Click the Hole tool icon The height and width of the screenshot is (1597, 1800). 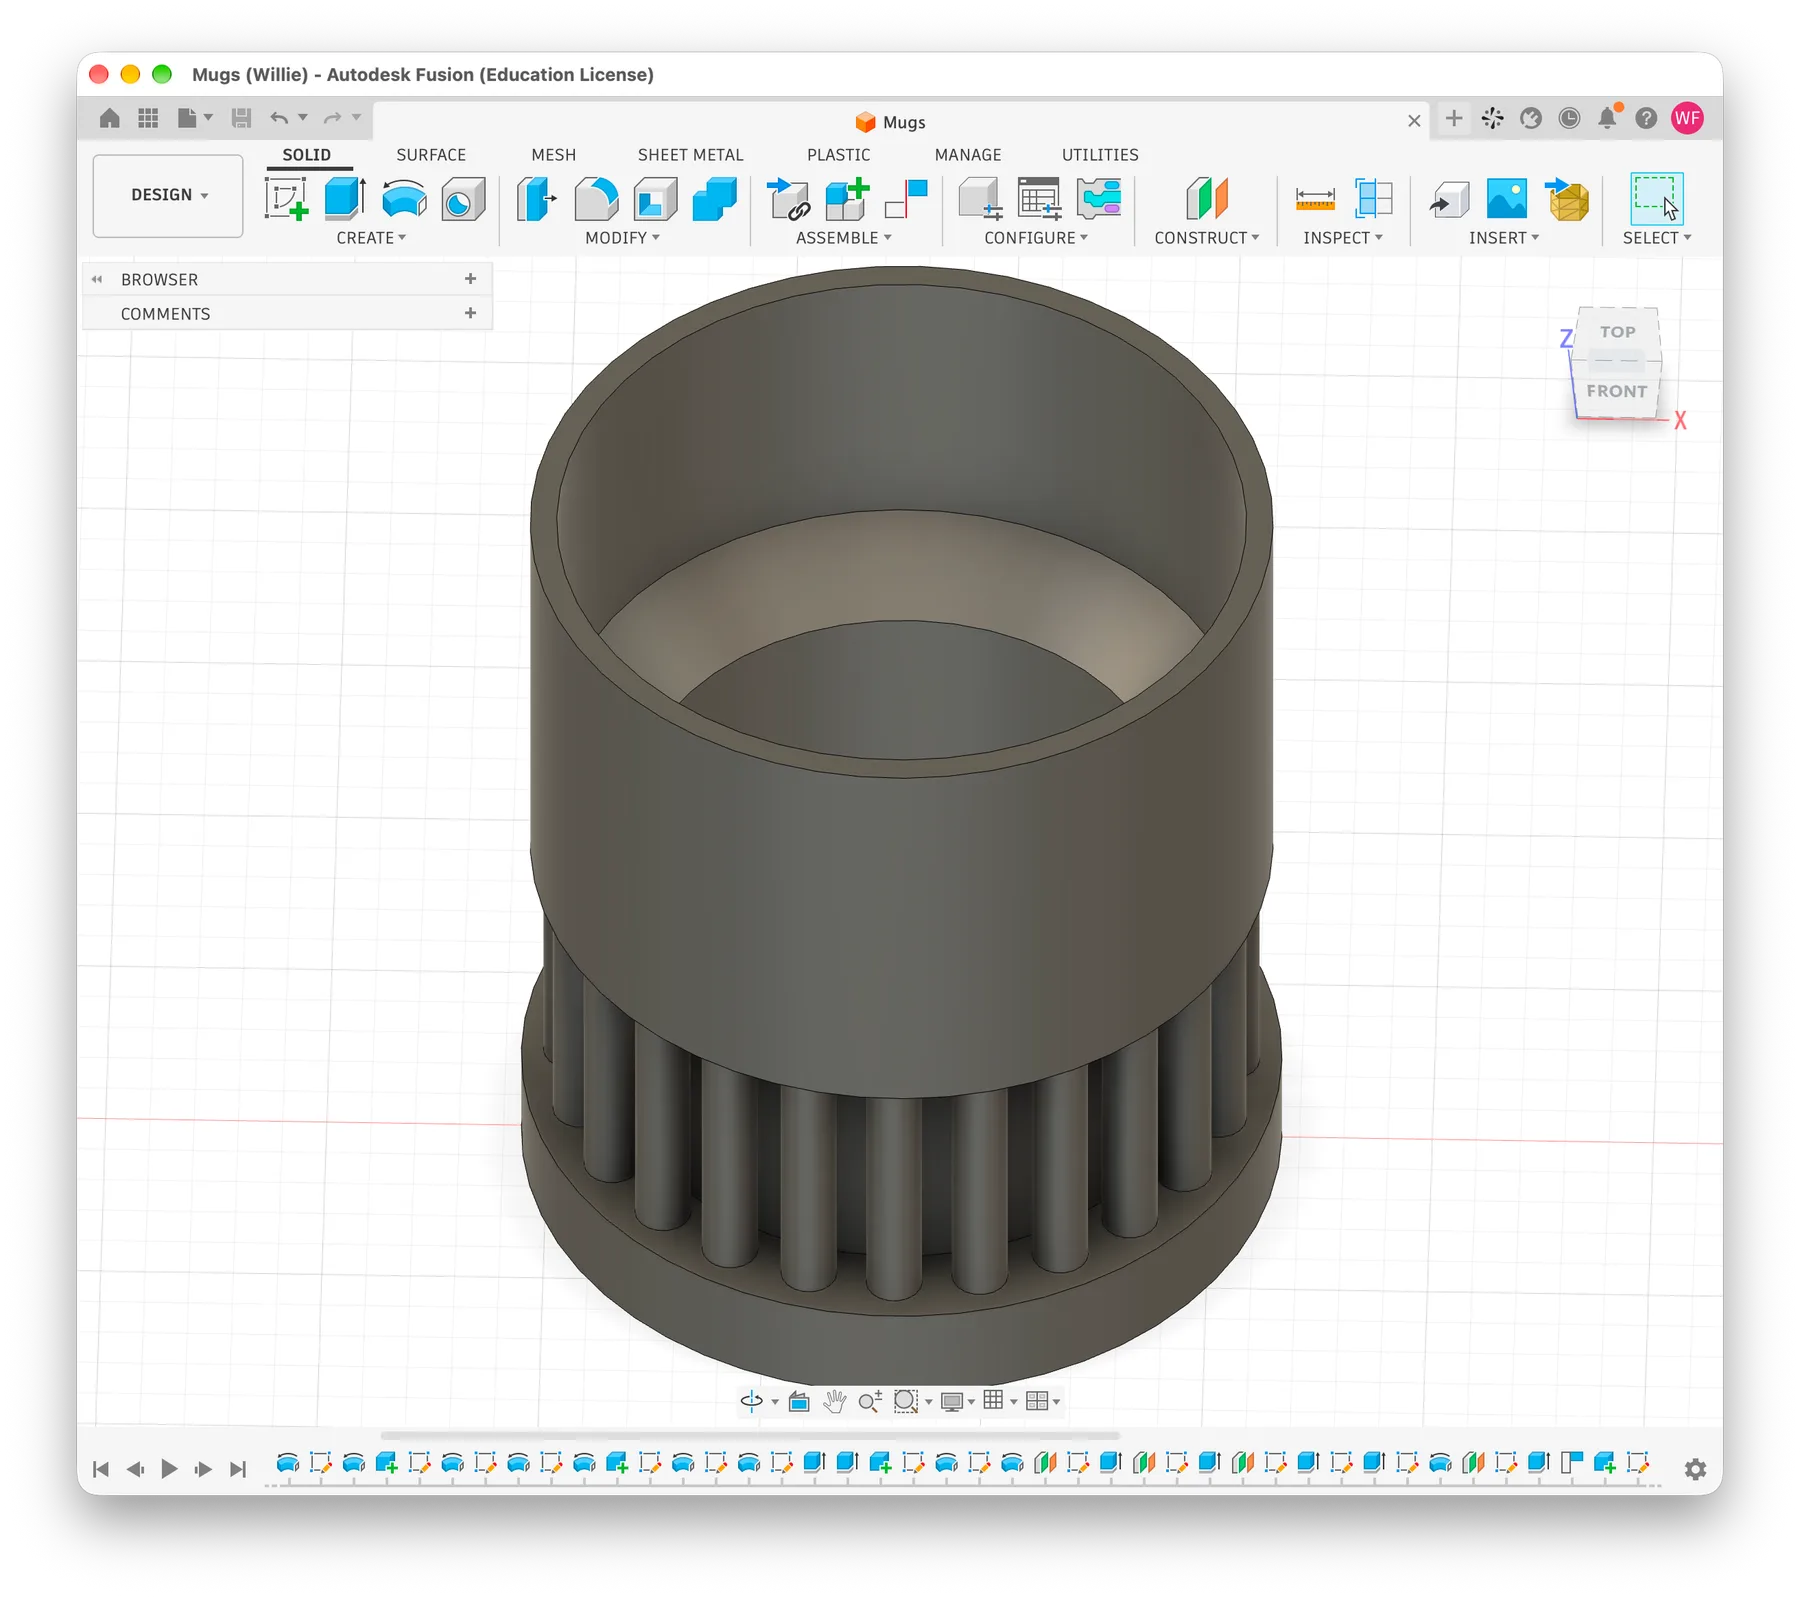point(463,198)
